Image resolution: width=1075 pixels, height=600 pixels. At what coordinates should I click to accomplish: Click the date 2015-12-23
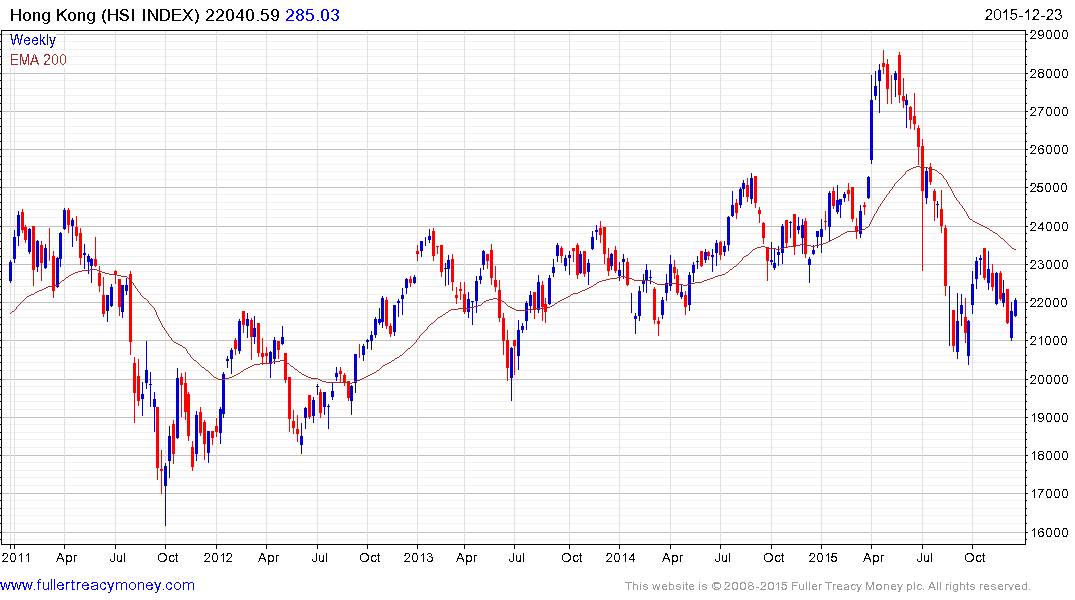click(x=1023, y=15)
